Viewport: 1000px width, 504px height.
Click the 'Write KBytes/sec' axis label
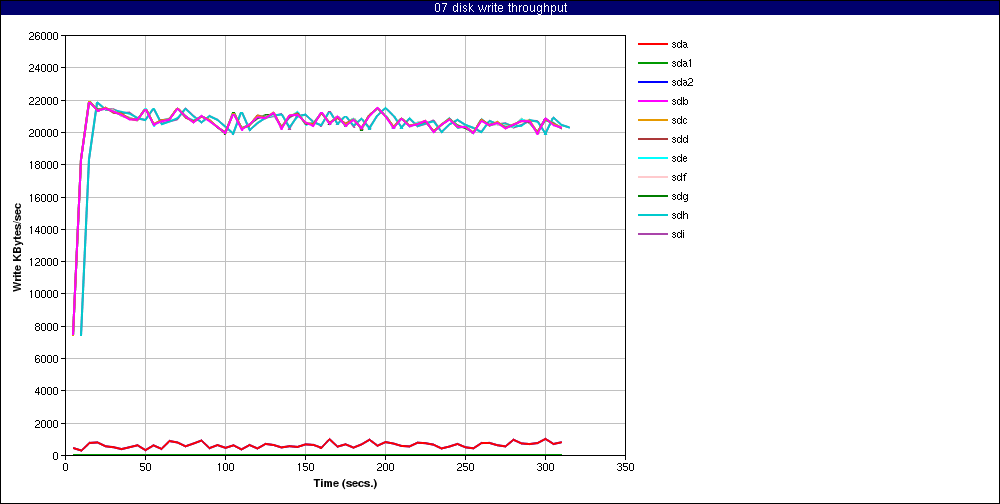click(x=18, y=246)
